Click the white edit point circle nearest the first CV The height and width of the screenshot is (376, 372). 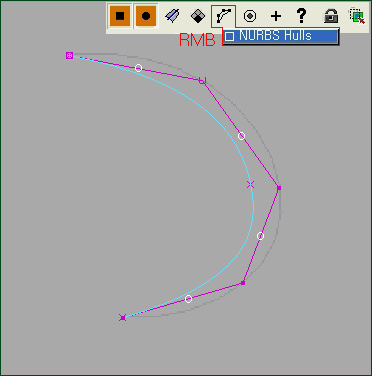(x=138, y=68)
